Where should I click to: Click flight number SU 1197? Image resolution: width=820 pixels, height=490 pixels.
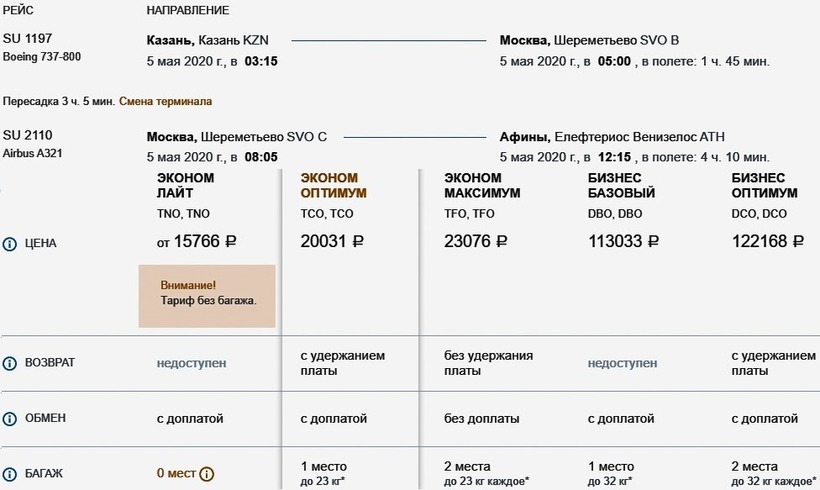coord(27,40)
